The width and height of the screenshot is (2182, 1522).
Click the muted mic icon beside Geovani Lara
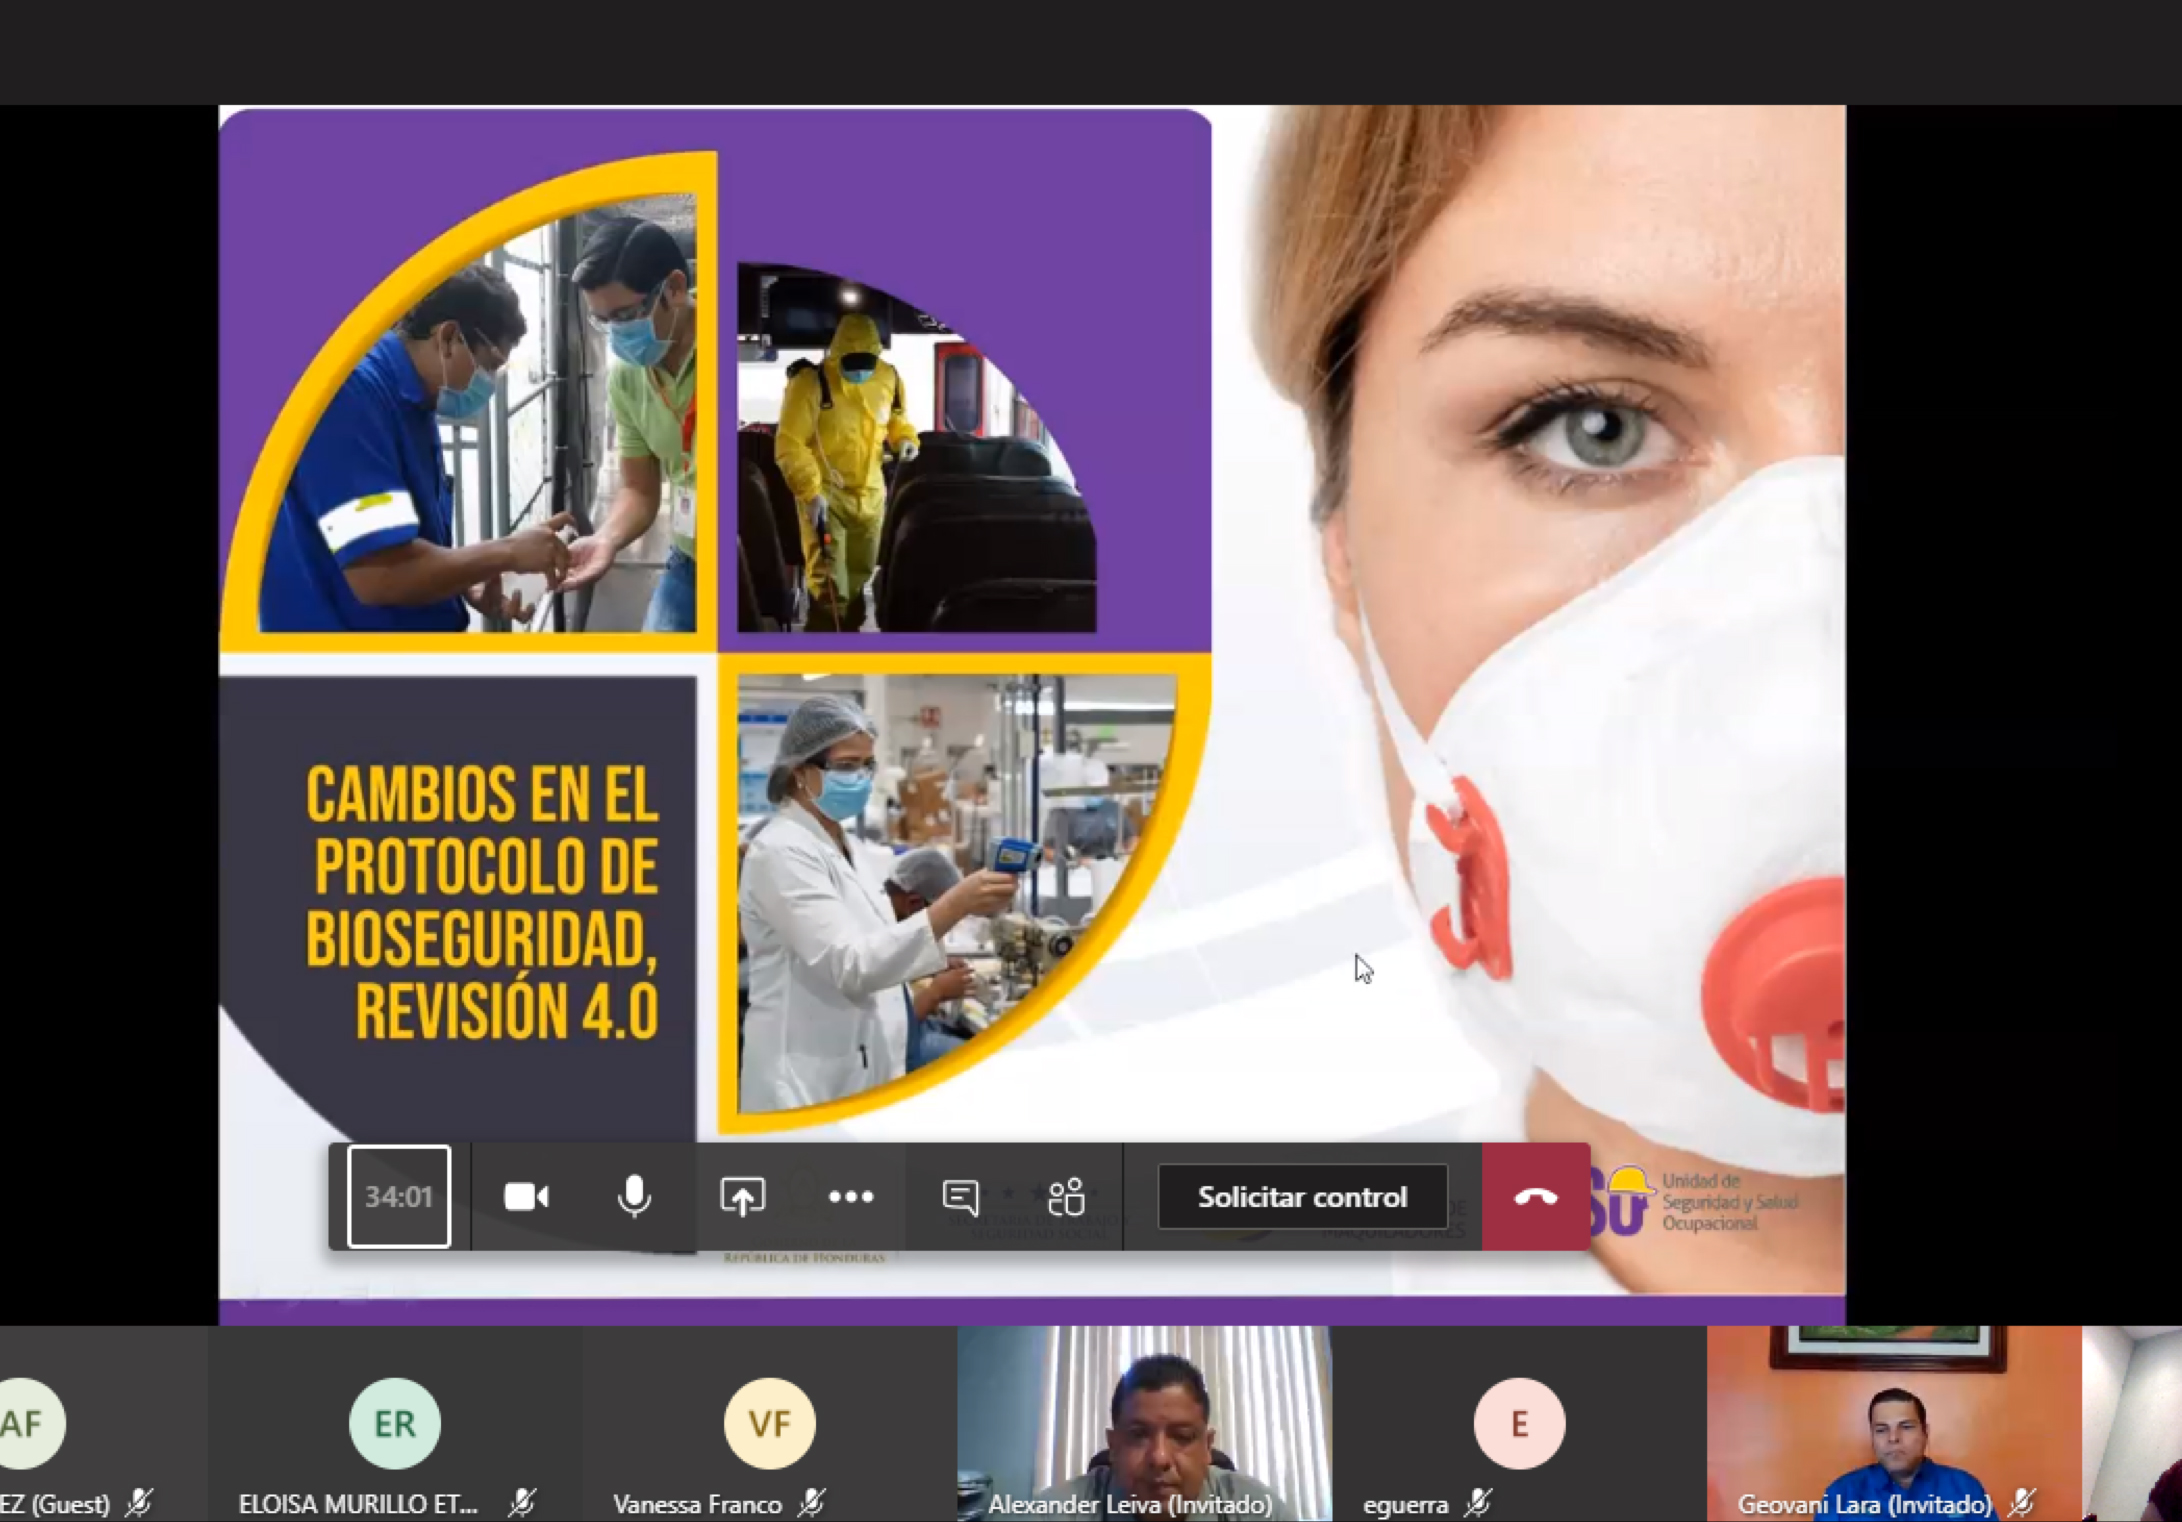point(2021,1502)
